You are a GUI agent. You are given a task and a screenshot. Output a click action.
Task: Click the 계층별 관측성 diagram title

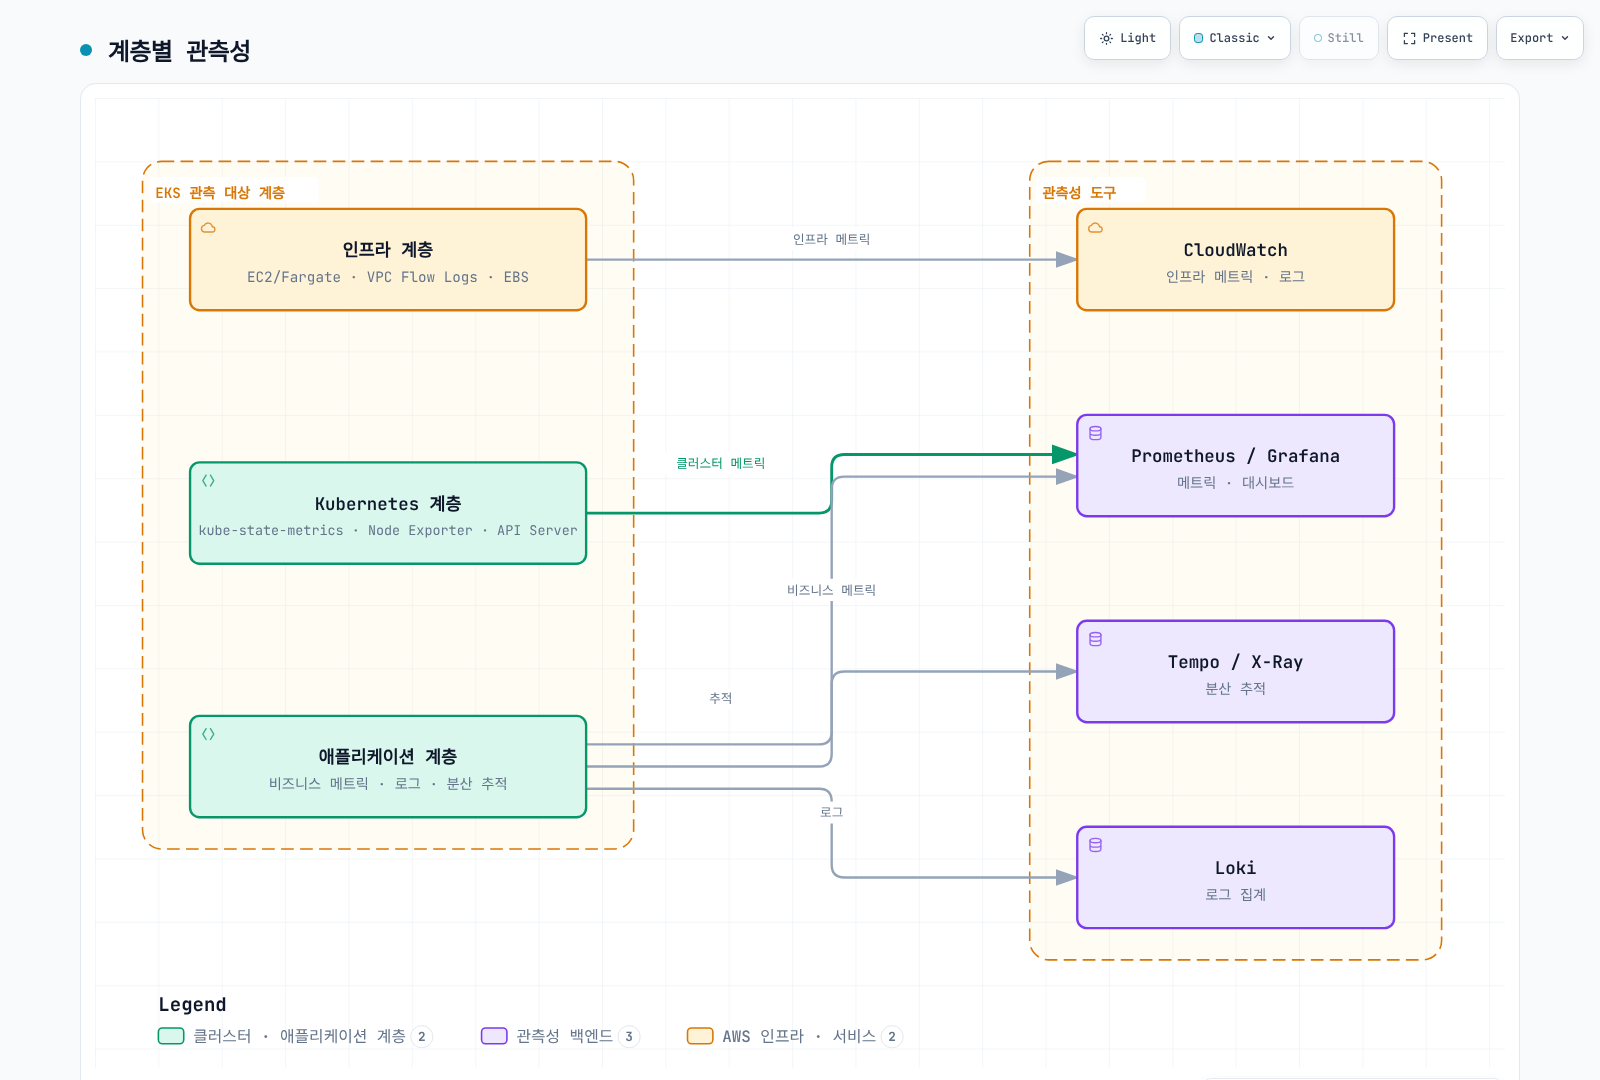tap(179, 50)
